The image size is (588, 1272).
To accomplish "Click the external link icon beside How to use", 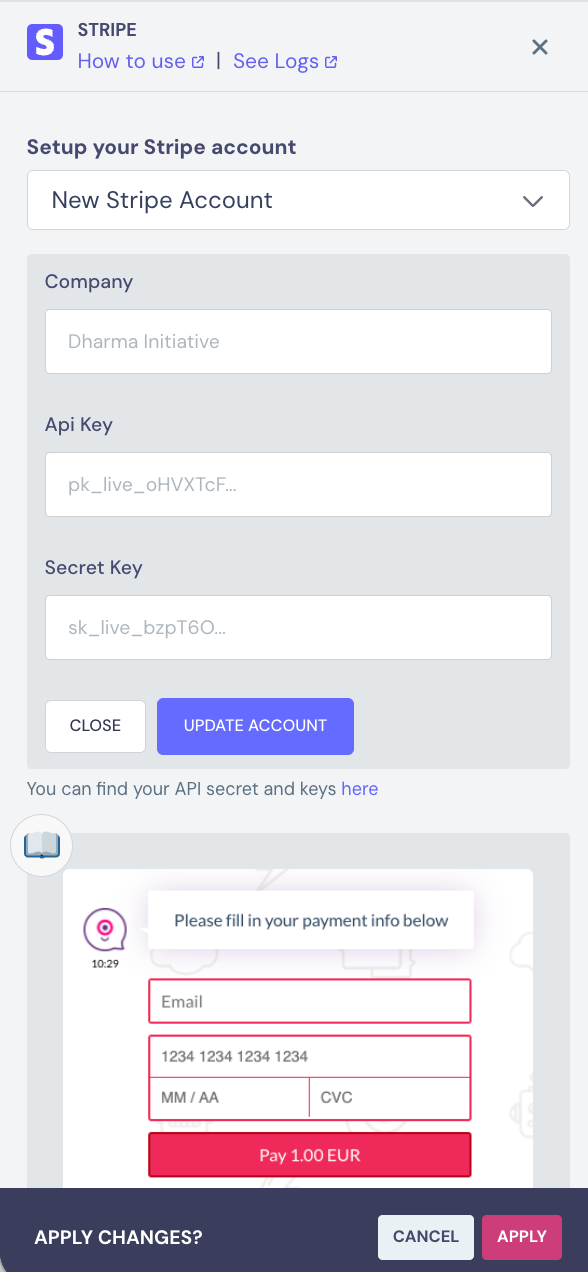I will click(198, 62).
